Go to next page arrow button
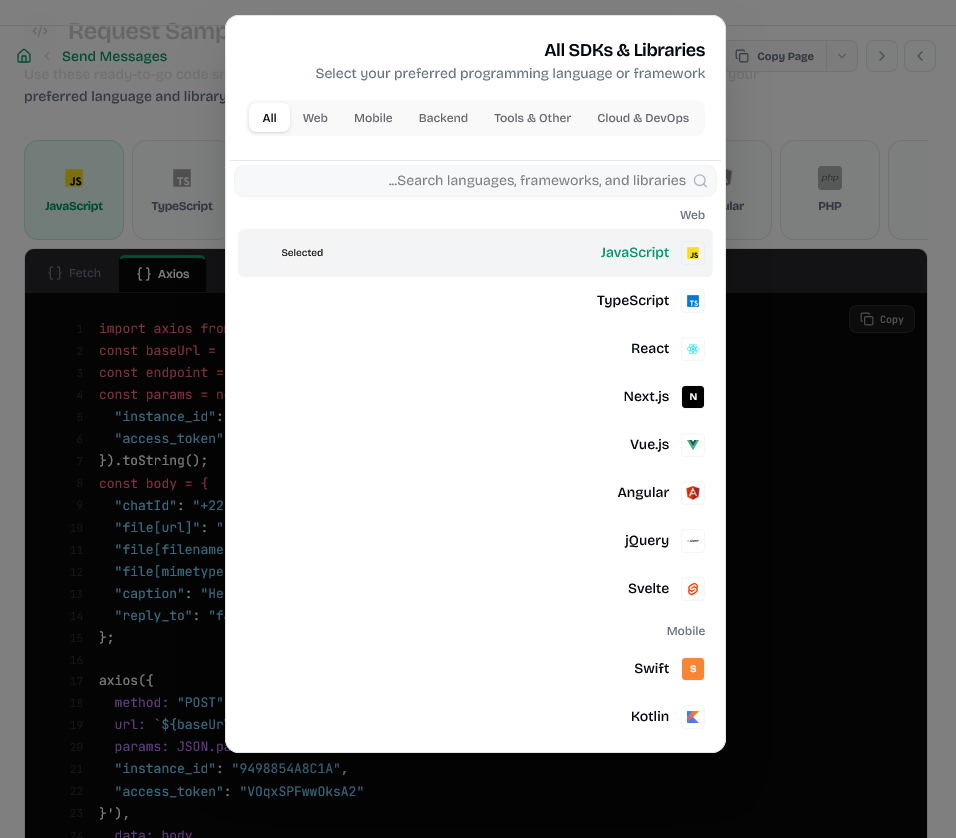 [882, 56]
